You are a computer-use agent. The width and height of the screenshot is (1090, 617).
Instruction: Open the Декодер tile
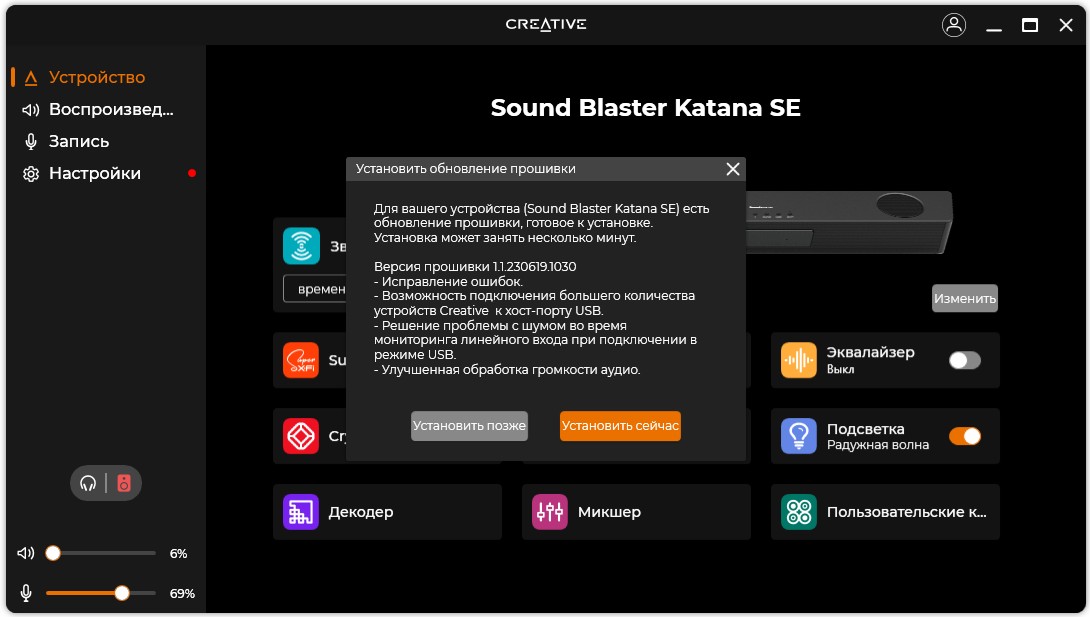(387, 512)
